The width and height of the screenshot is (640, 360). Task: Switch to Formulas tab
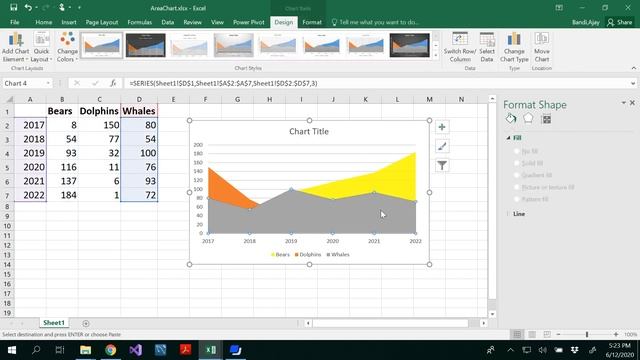(x=140, y=22)
